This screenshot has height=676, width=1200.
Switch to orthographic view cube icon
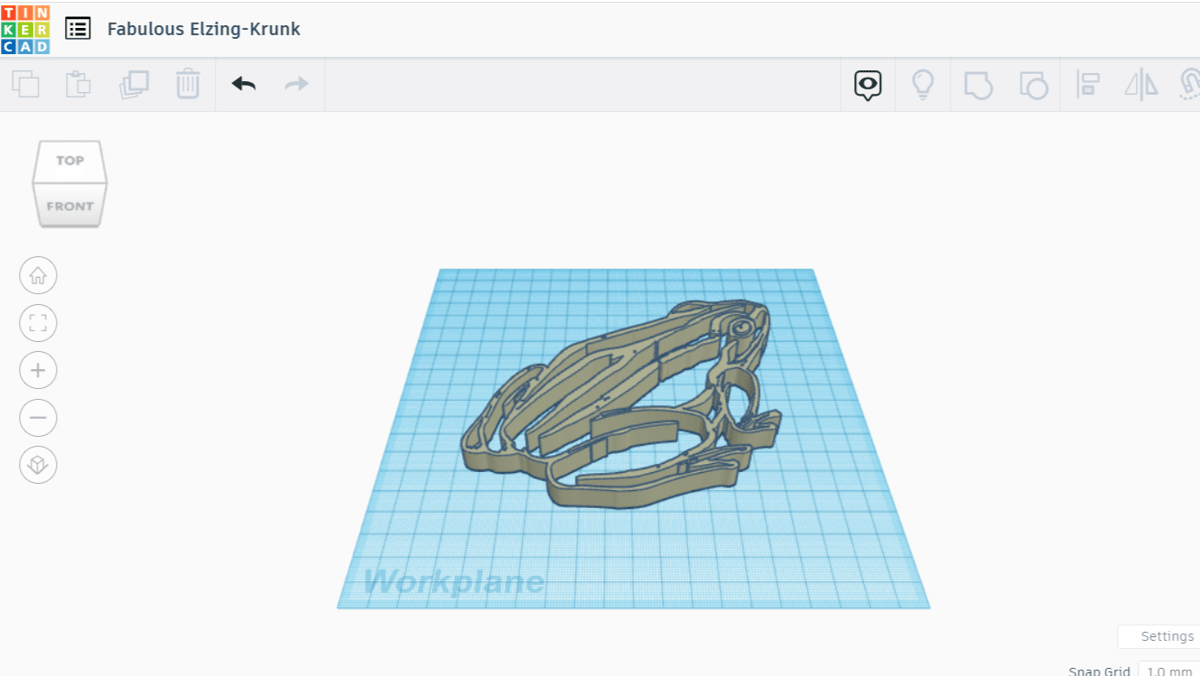38,465
